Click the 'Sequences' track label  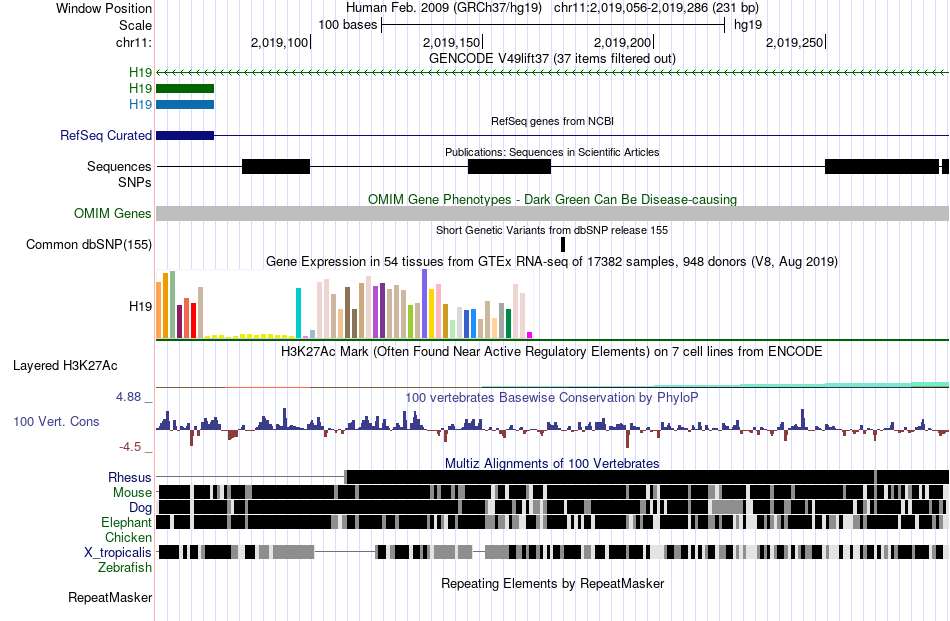point(119,167)
